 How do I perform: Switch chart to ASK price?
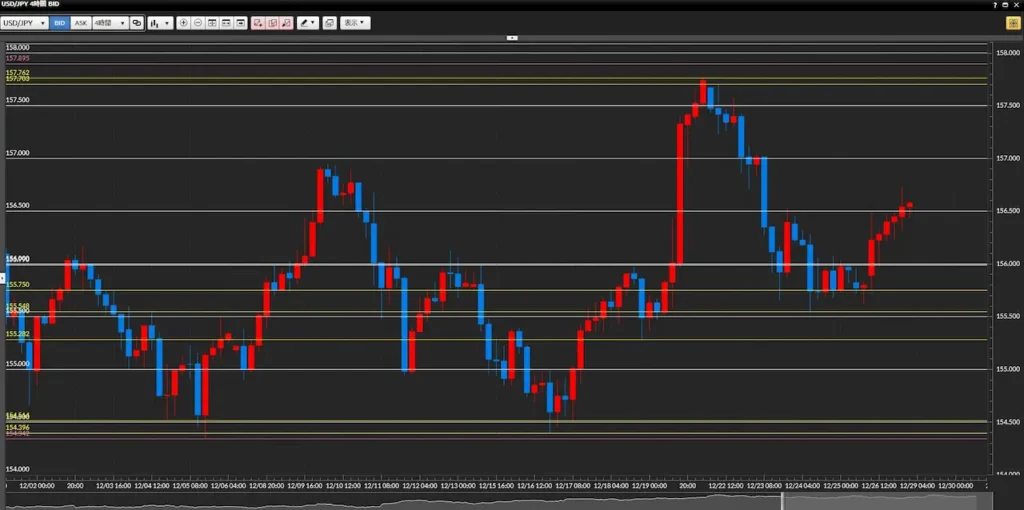[x=81, y=22]
